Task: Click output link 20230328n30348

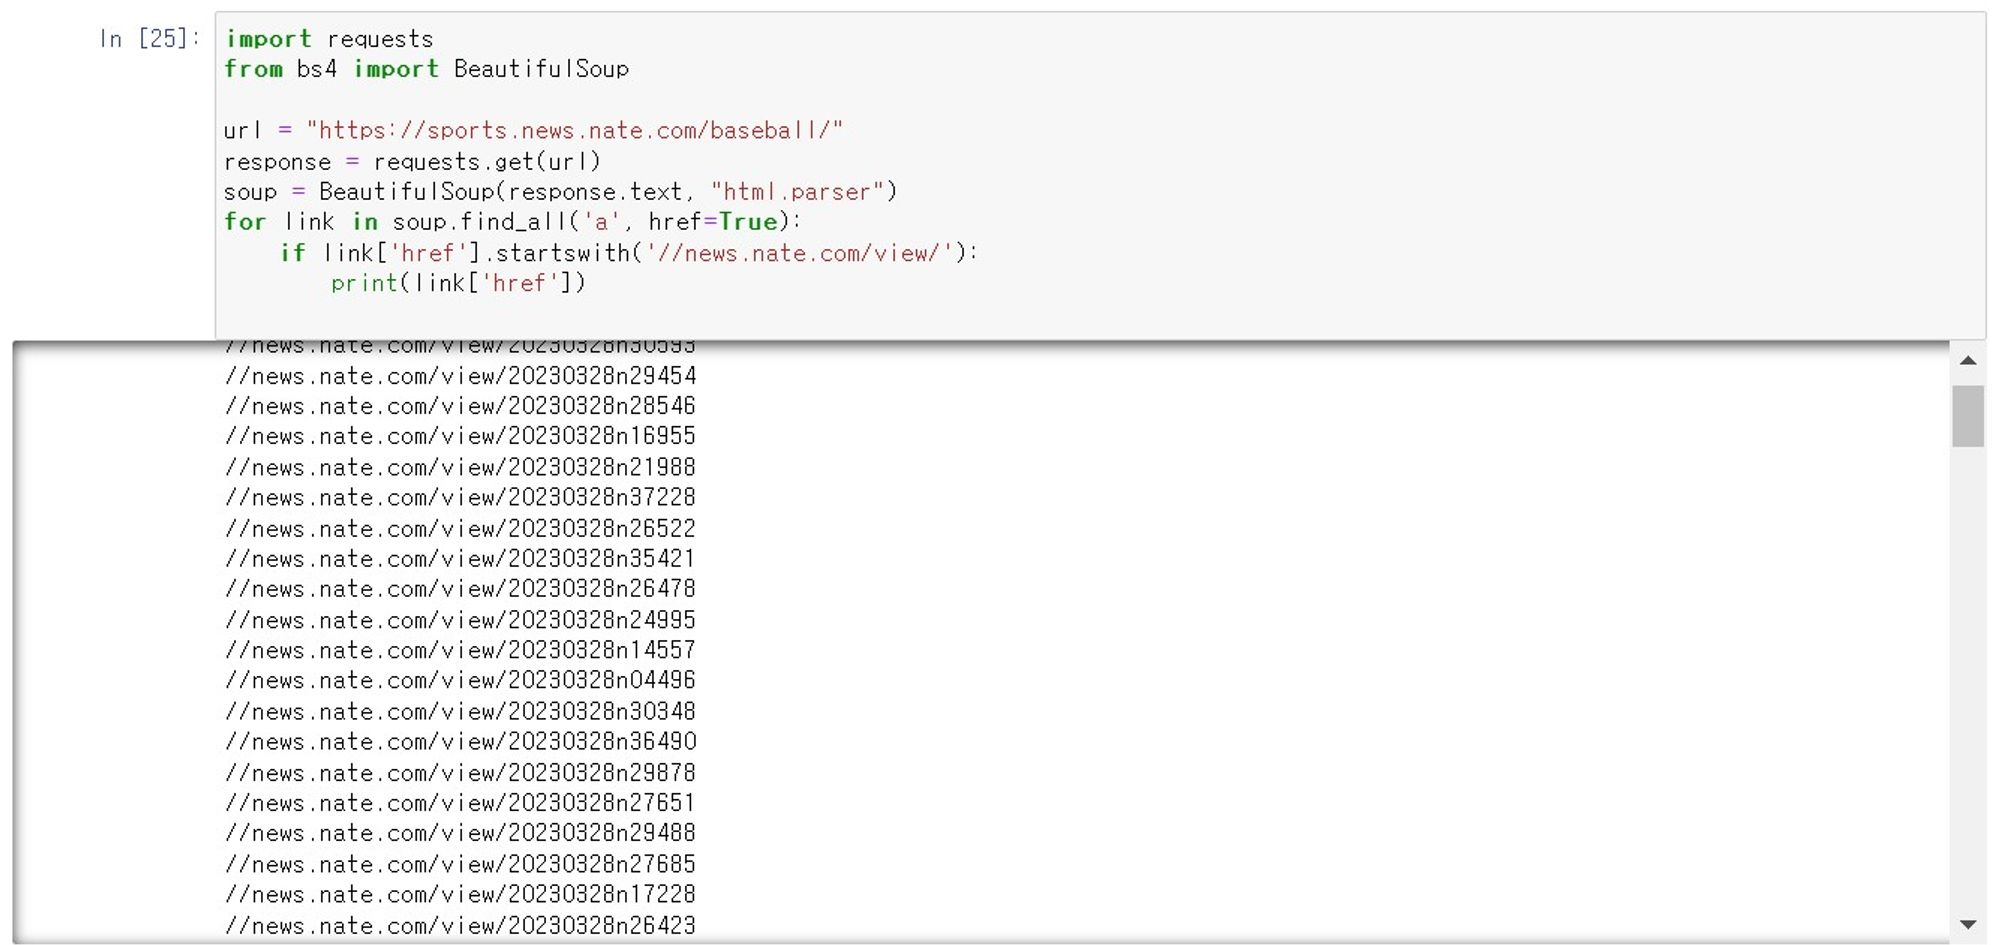Action: point(461,711)
